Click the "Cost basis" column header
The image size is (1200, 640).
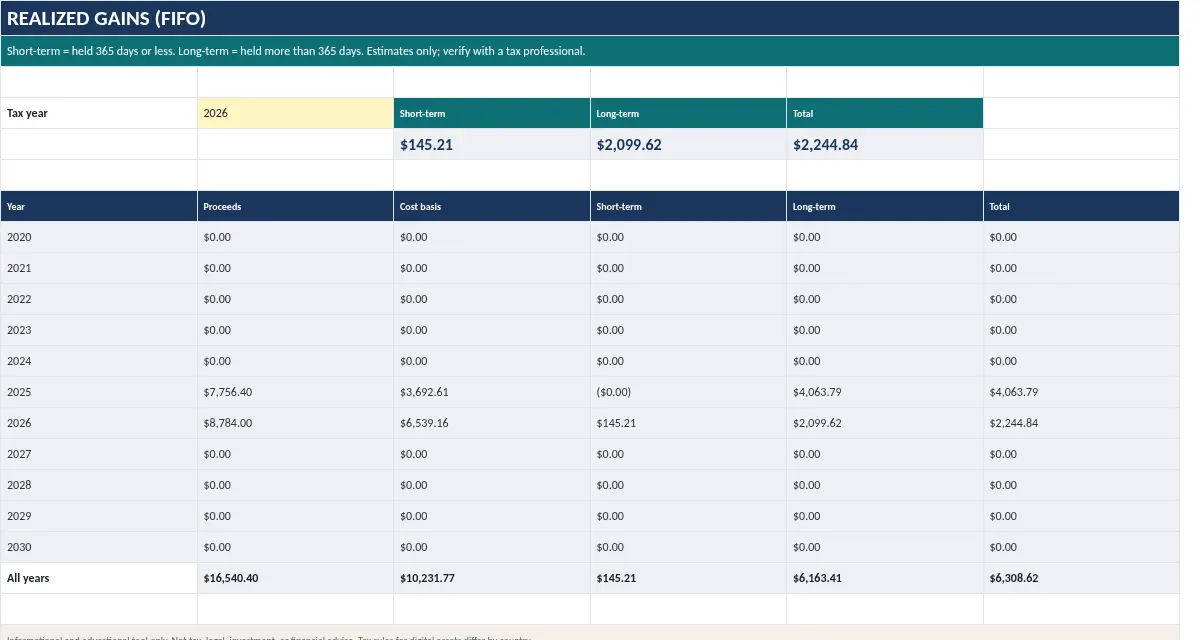[x=492, y=206]
